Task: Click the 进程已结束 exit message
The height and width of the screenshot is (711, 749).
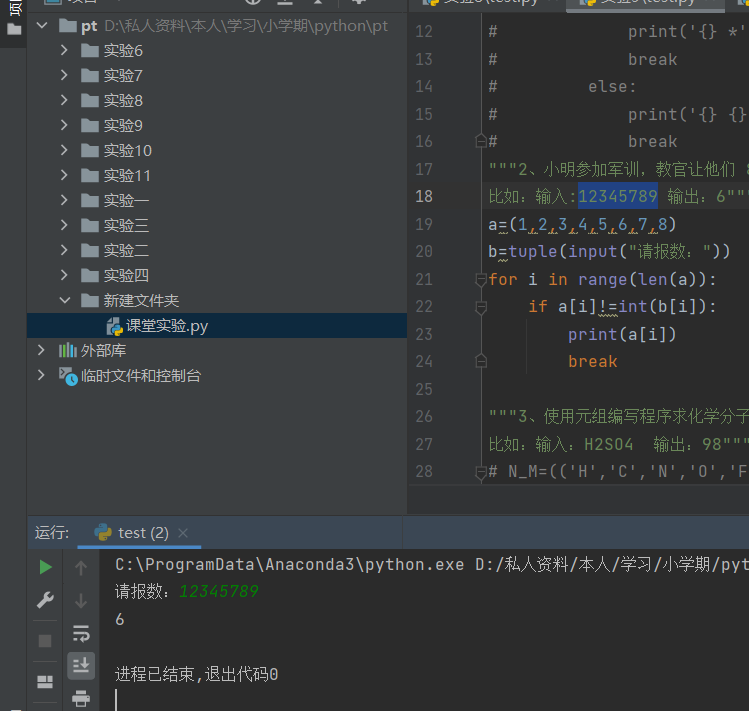Action: [x=196, y=674]
